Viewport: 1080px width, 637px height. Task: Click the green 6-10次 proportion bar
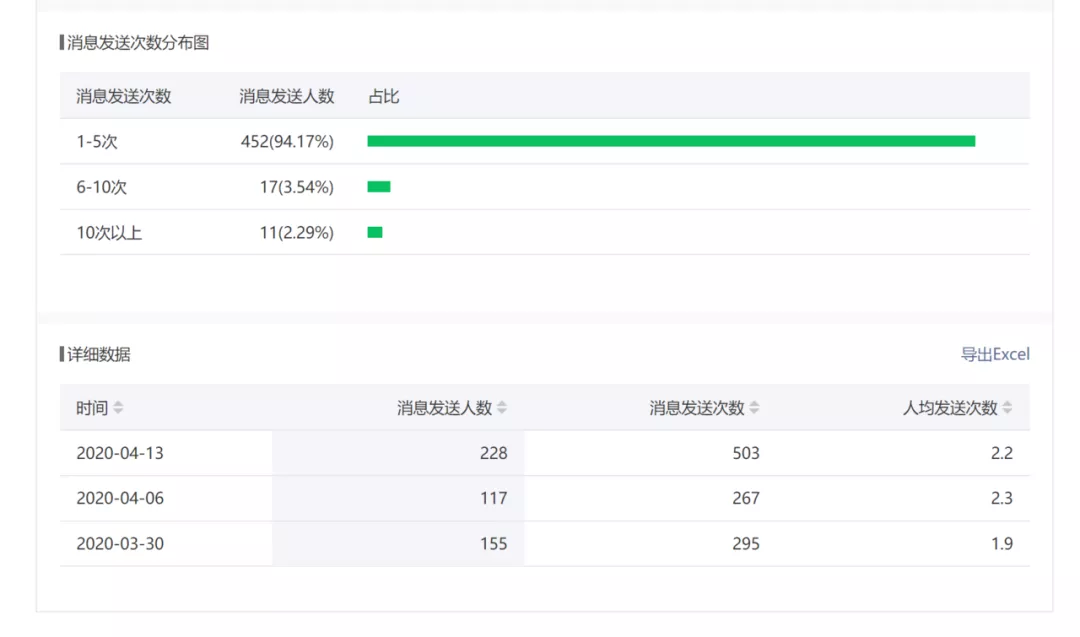point(379,187)
